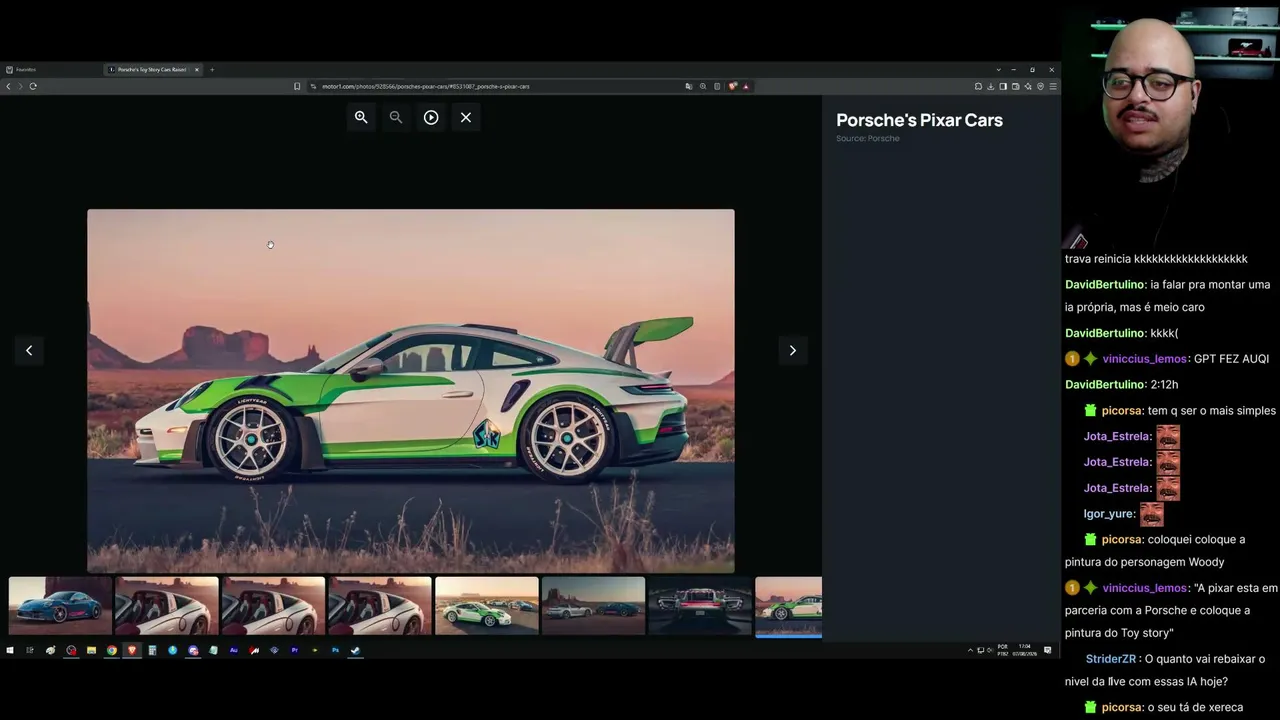Click the main green and white Porsche photo

pos(411,391)
